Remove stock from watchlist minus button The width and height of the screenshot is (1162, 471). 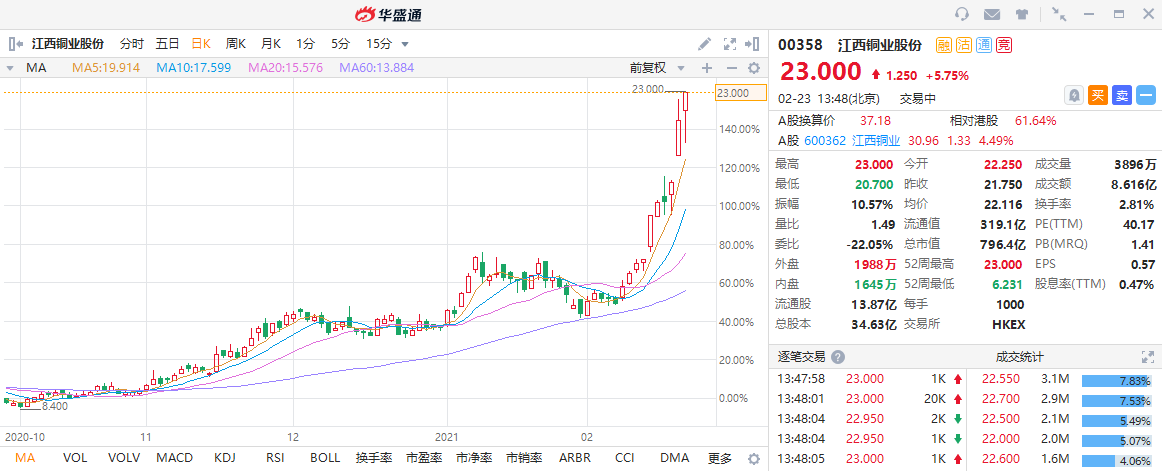[x=1146, y=95]
